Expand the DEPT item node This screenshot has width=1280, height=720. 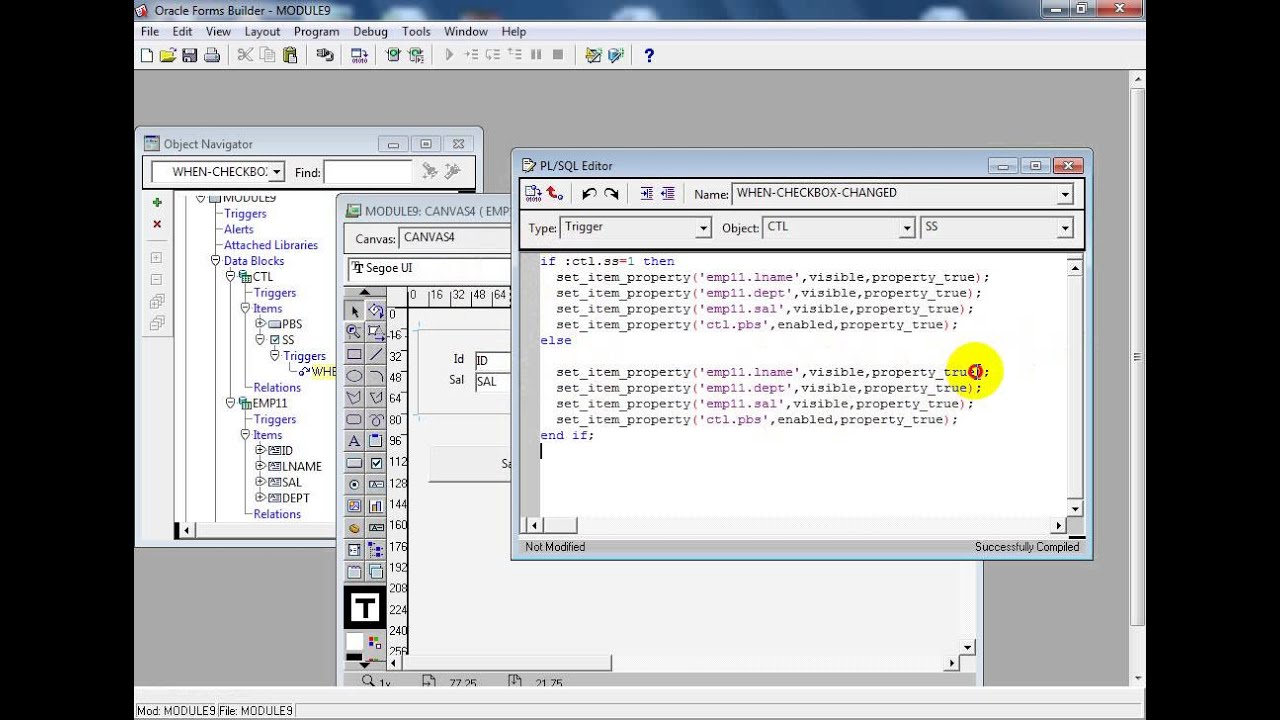point(261,498)
